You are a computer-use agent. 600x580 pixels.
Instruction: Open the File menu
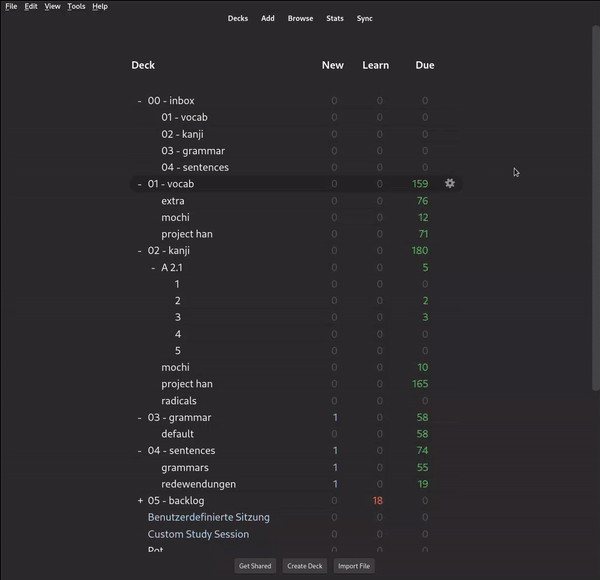coord(11,6)
